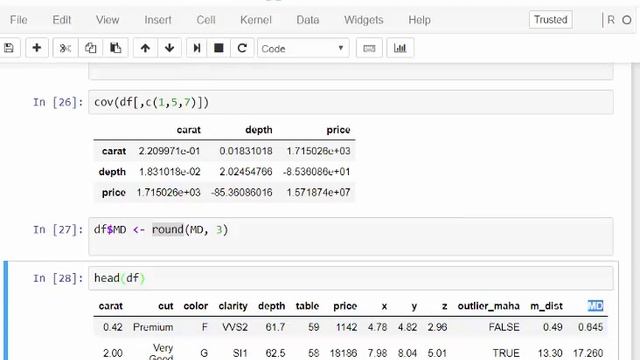Click the highlighted MD column header

click(x=595, y=306)
